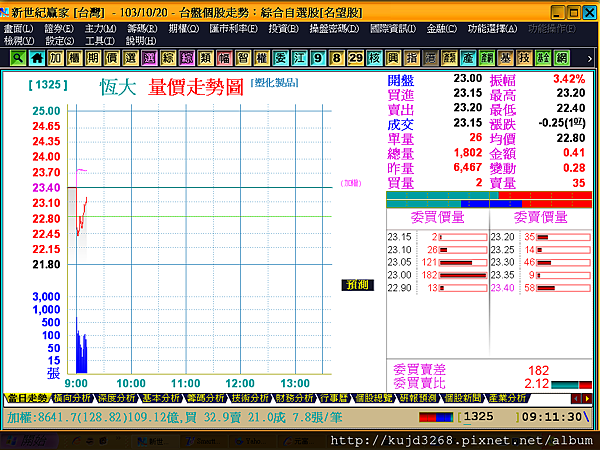
Task: Click the 委買賣比 ratio bar
Action: click(572, 385)
